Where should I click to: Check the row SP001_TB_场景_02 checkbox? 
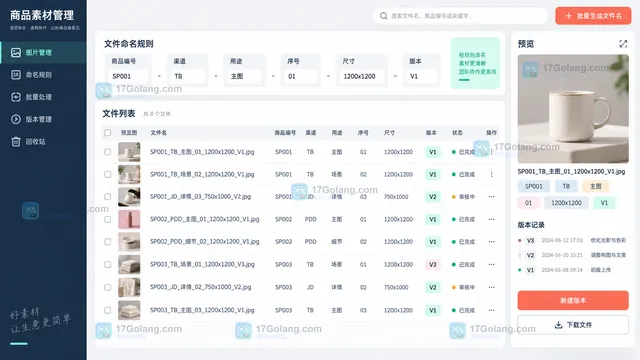pos(108,174)
